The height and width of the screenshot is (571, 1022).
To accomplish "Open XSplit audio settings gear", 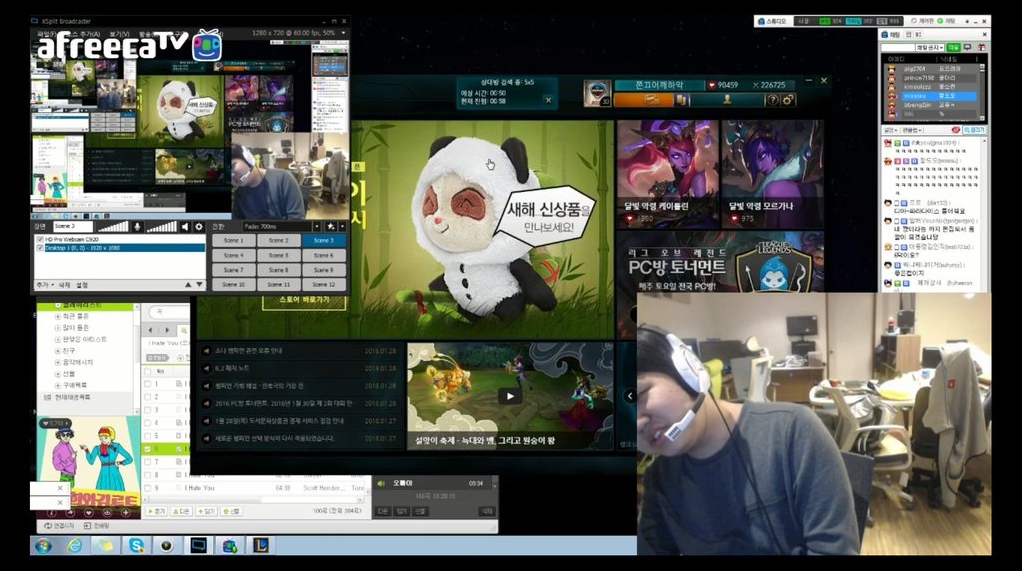I will 199,226.
